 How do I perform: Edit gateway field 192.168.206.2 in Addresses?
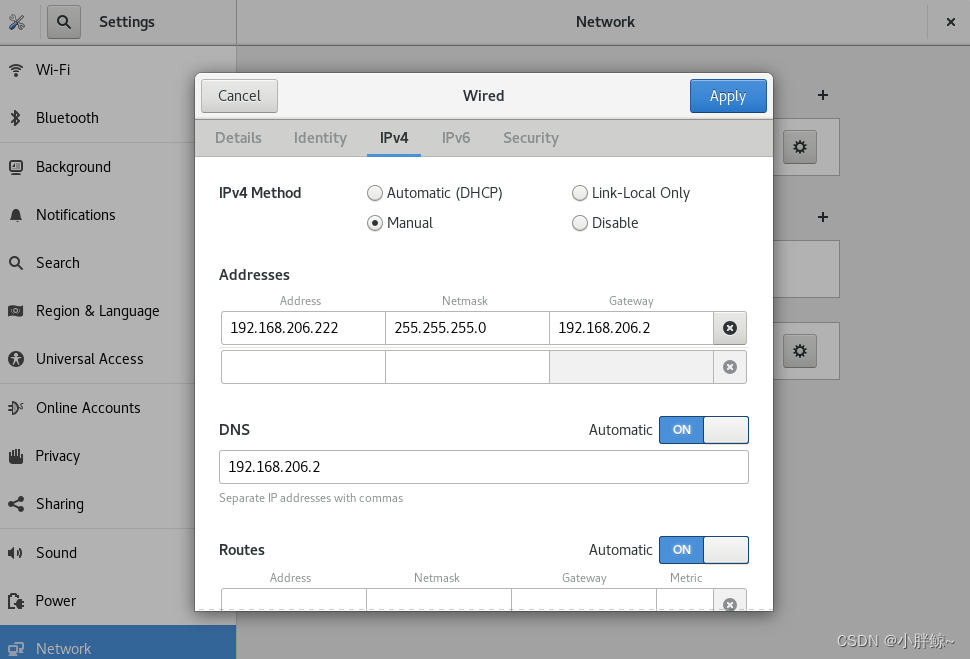[631, 328]
